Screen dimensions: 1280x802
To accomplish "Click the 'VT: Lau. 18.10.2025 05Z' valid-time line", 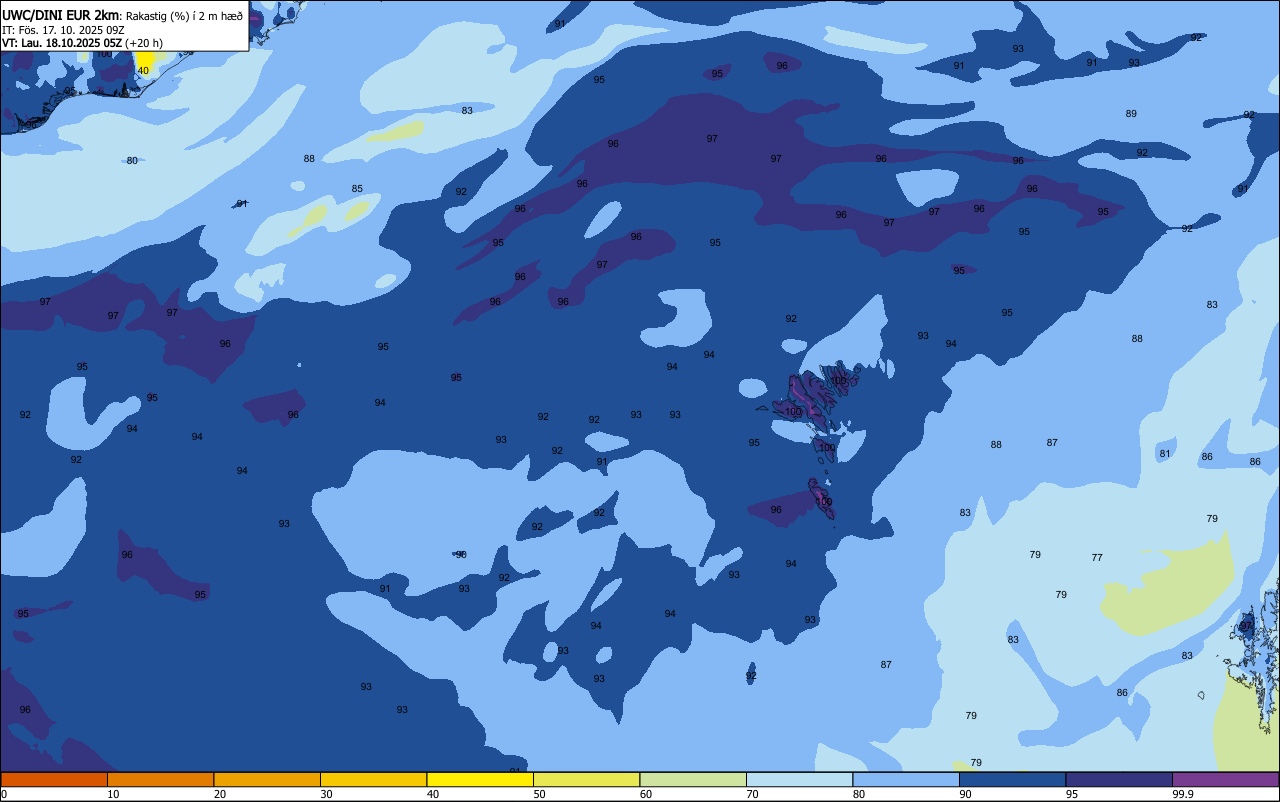I will pos(62,43).
